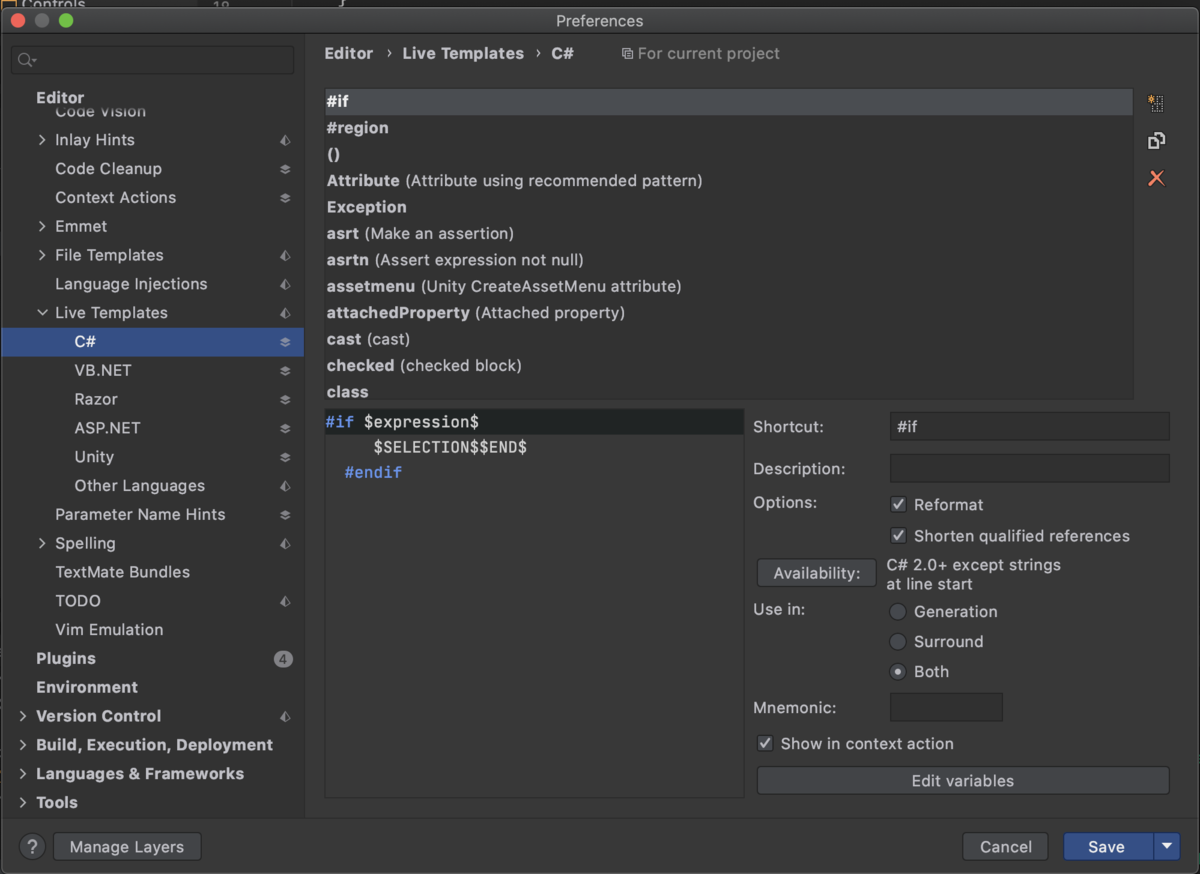The image size is (1200, 874).
Task: Click the Availability button
Action: point(816,574)
